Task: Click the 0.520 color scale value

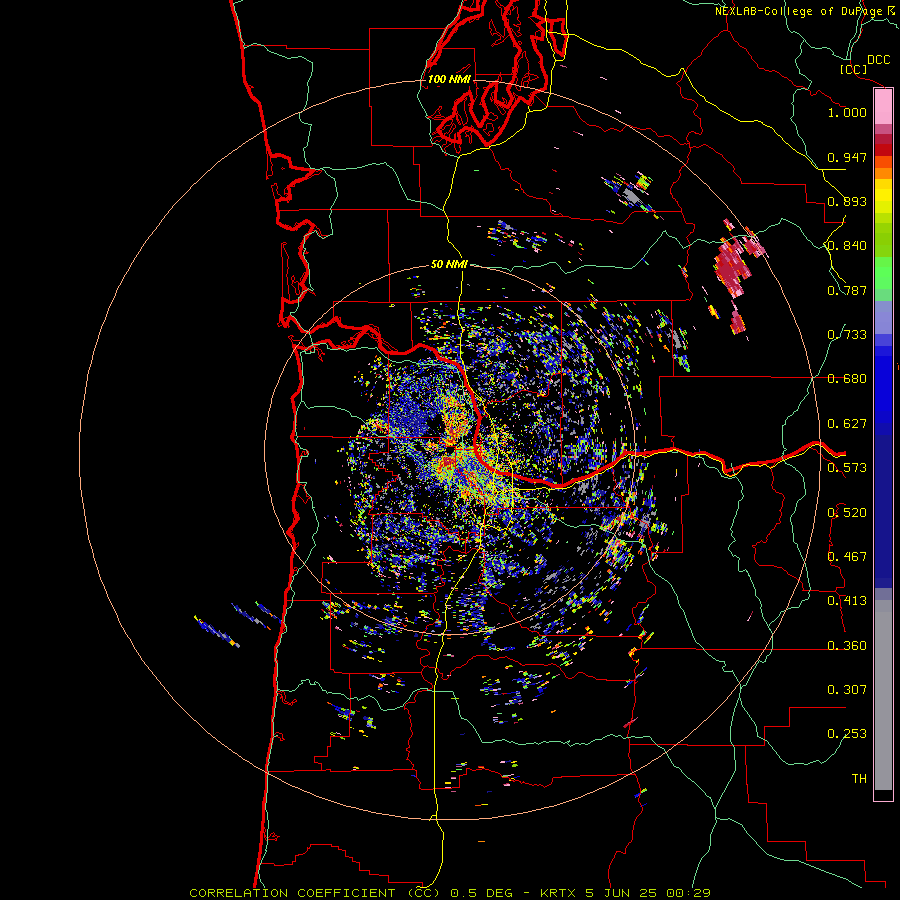Action: [x=847, y=513]
